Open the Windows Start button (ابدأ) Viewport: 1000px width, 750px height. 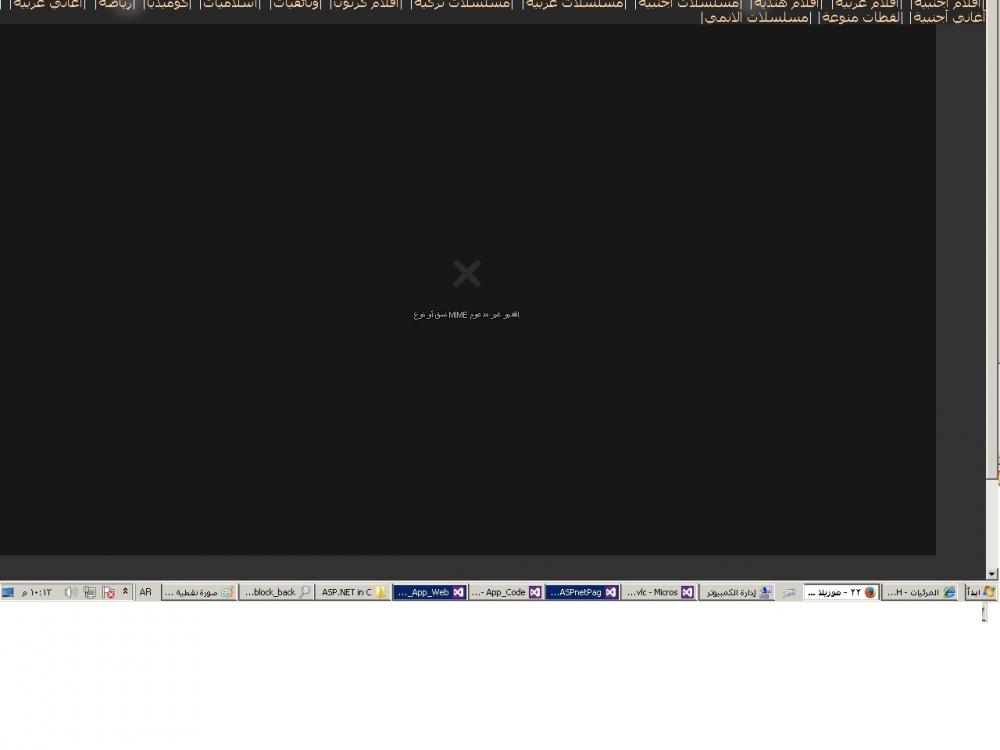click(x=981, y=592)
